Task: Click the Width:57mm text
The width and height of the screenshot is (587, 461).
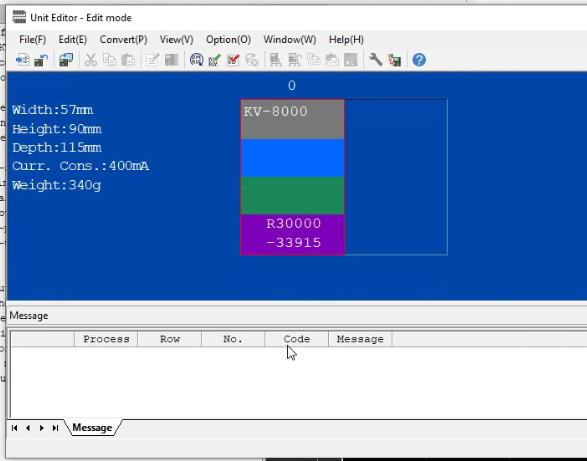Action: coord(52,110)
